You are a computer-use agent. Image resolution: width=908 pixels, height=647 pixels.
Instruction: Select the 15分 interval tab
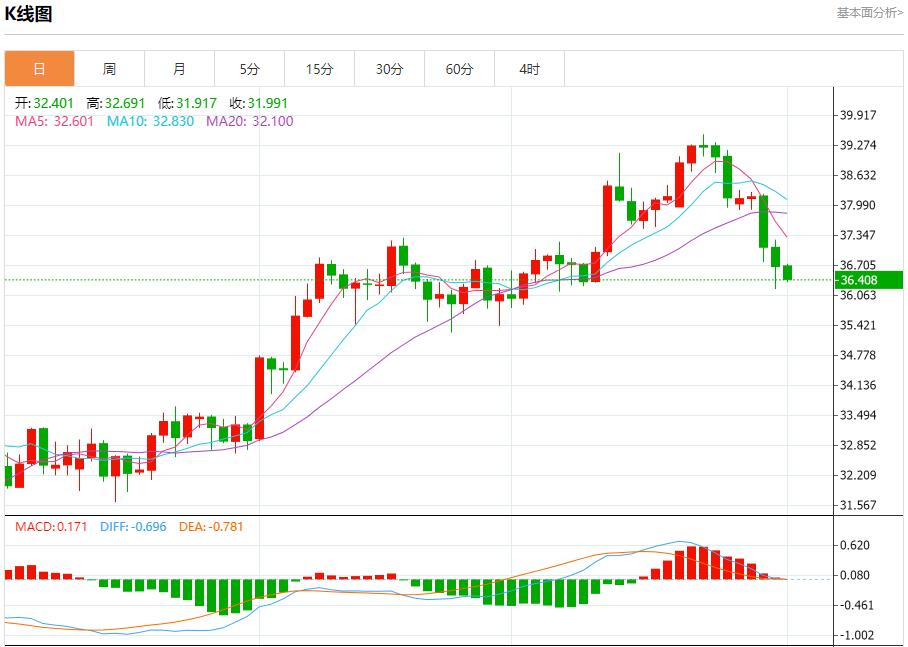pos(319,69)
